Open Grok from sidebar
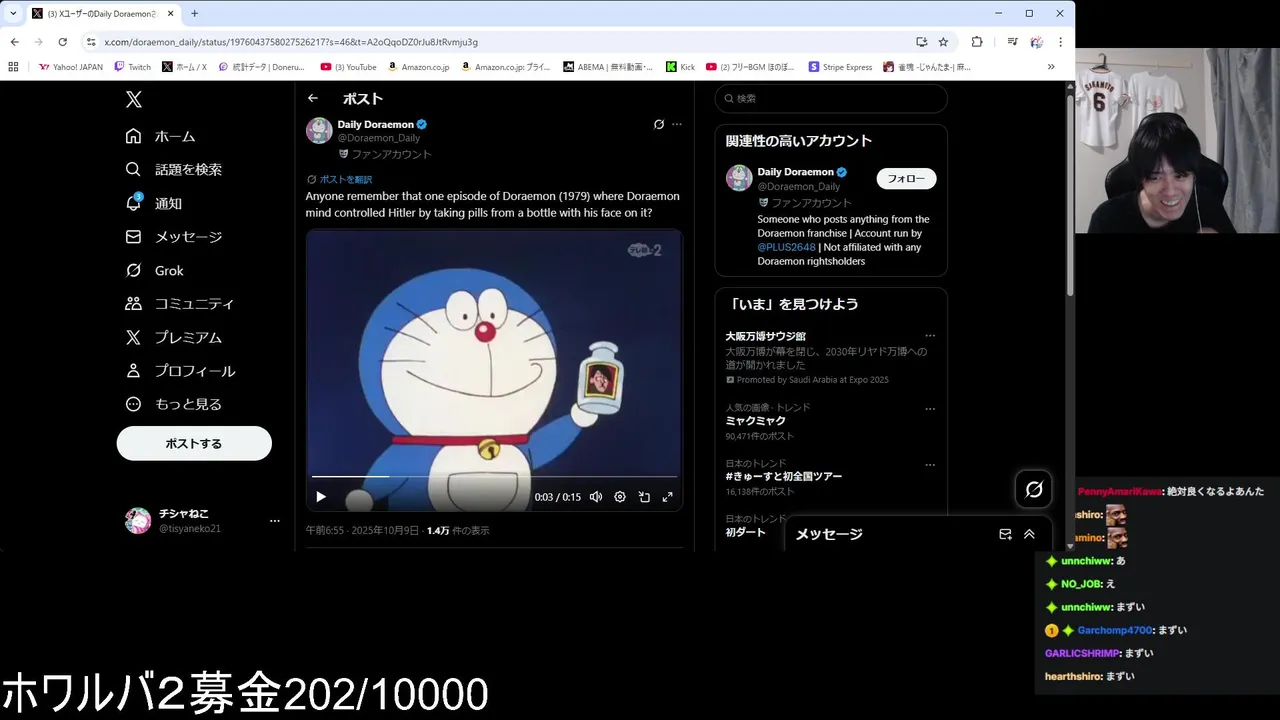 [x=154, y=270]
